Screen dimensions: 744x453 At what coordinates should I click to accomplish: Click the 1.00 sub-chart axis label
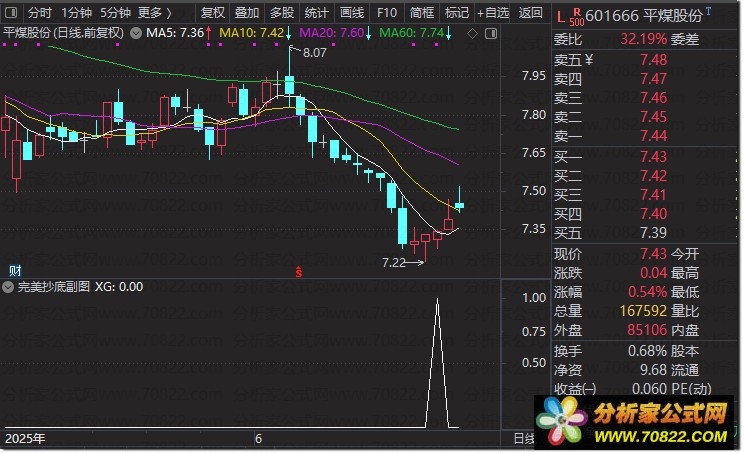point(534,298)
